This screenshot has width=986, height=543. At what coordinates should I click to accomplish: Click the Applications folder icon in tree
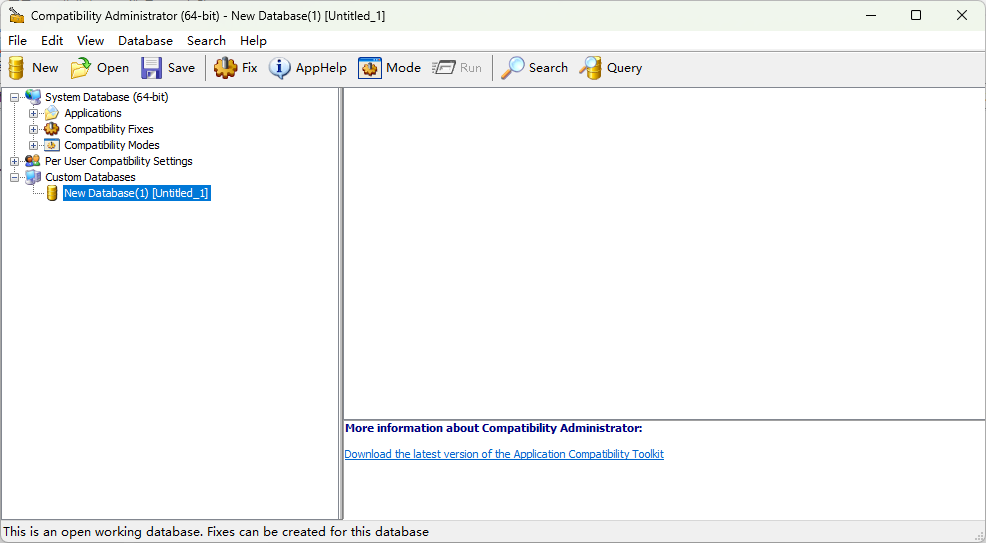(52, 113)
